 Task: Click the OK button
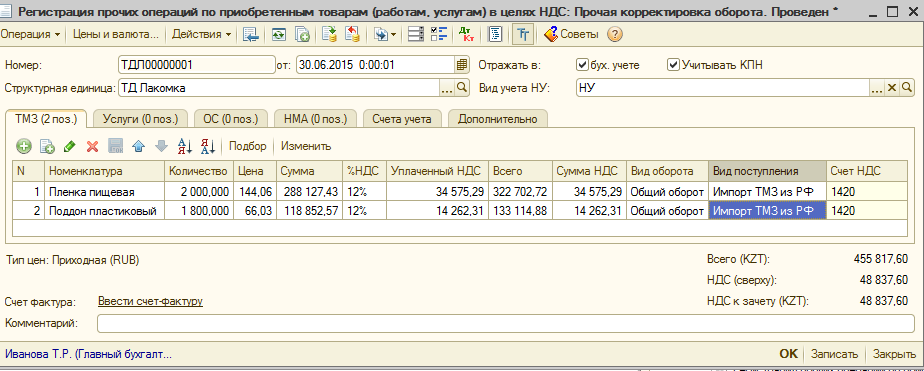tap(788, 354)
